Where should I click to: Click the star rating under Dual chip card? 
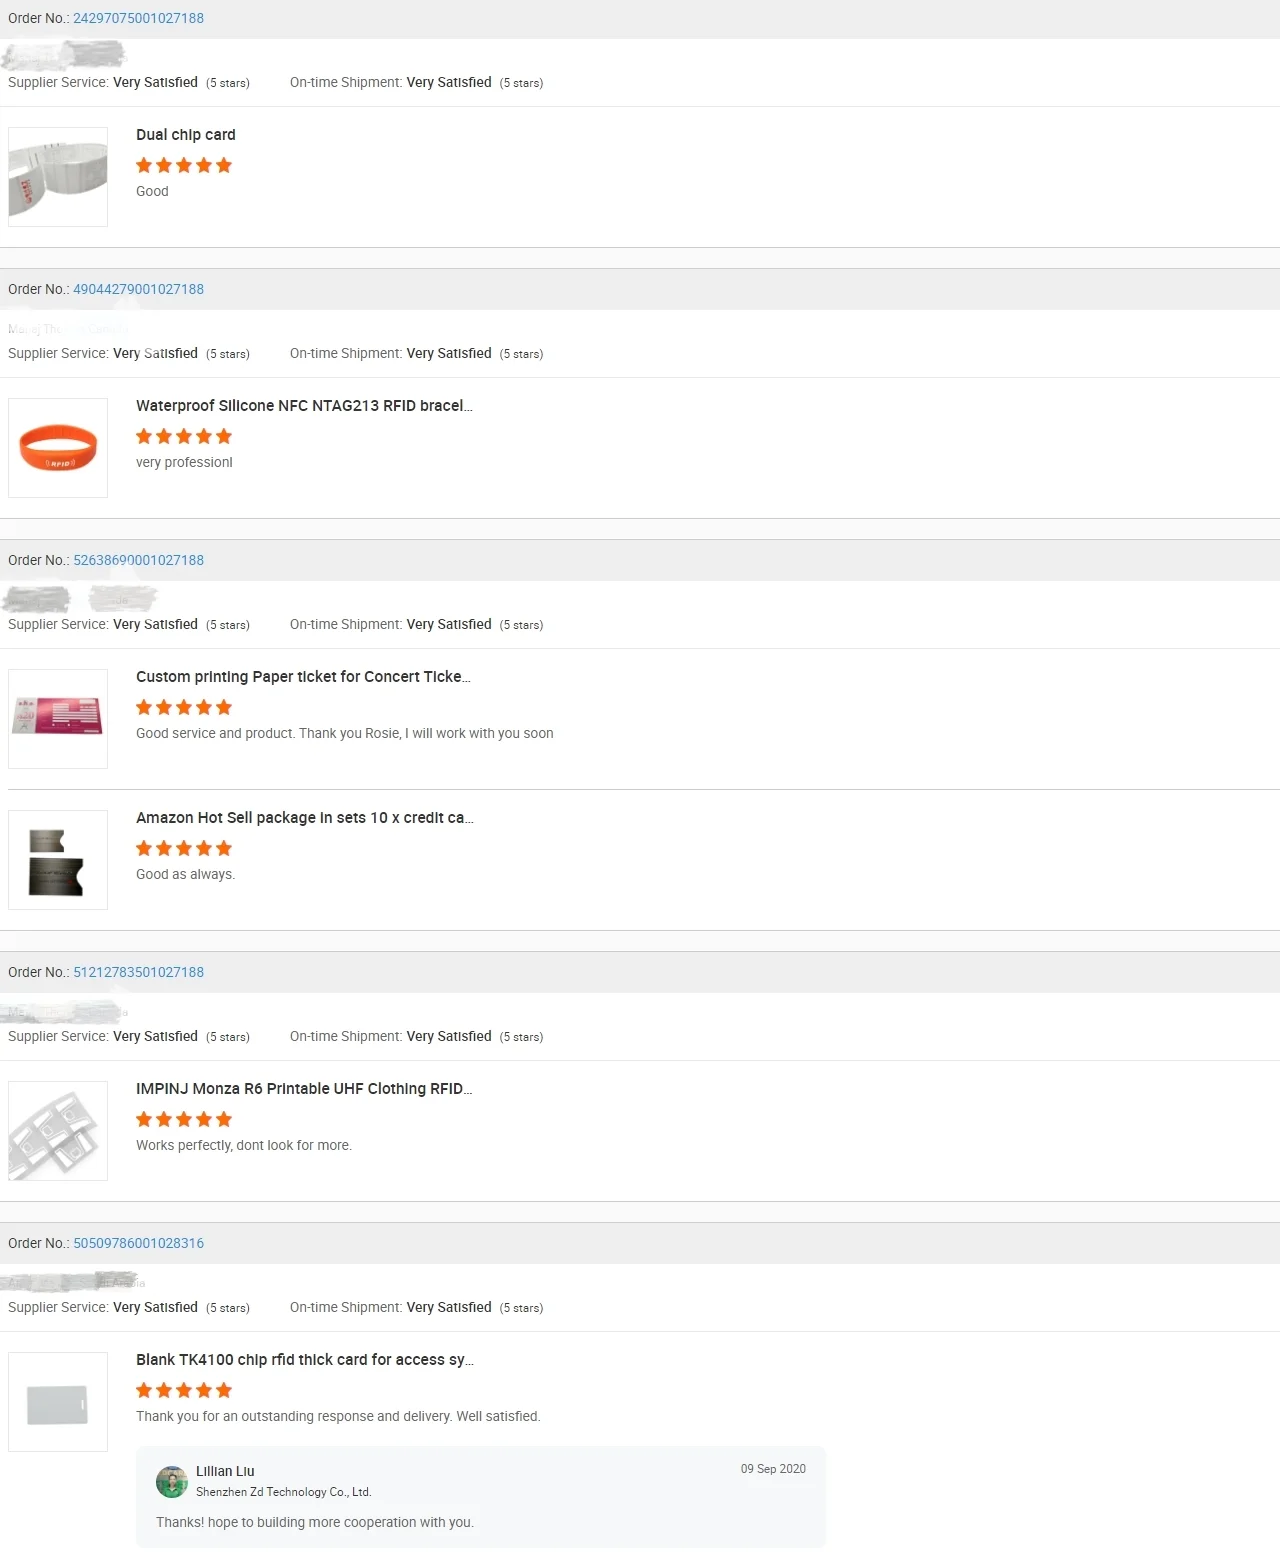[x=184, y=165]
